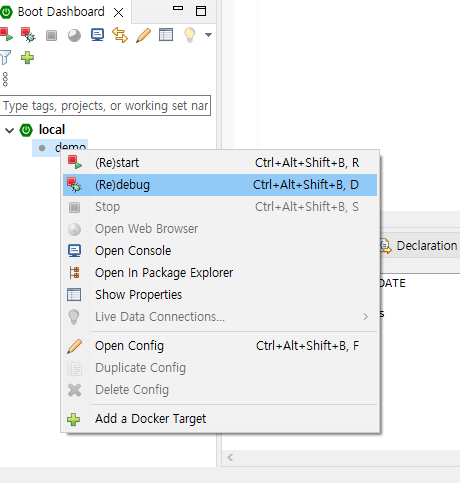This screenshot has width=460, height=483.
Task: Maximize the Boot Dashboard view
Action: pos(201,11)
